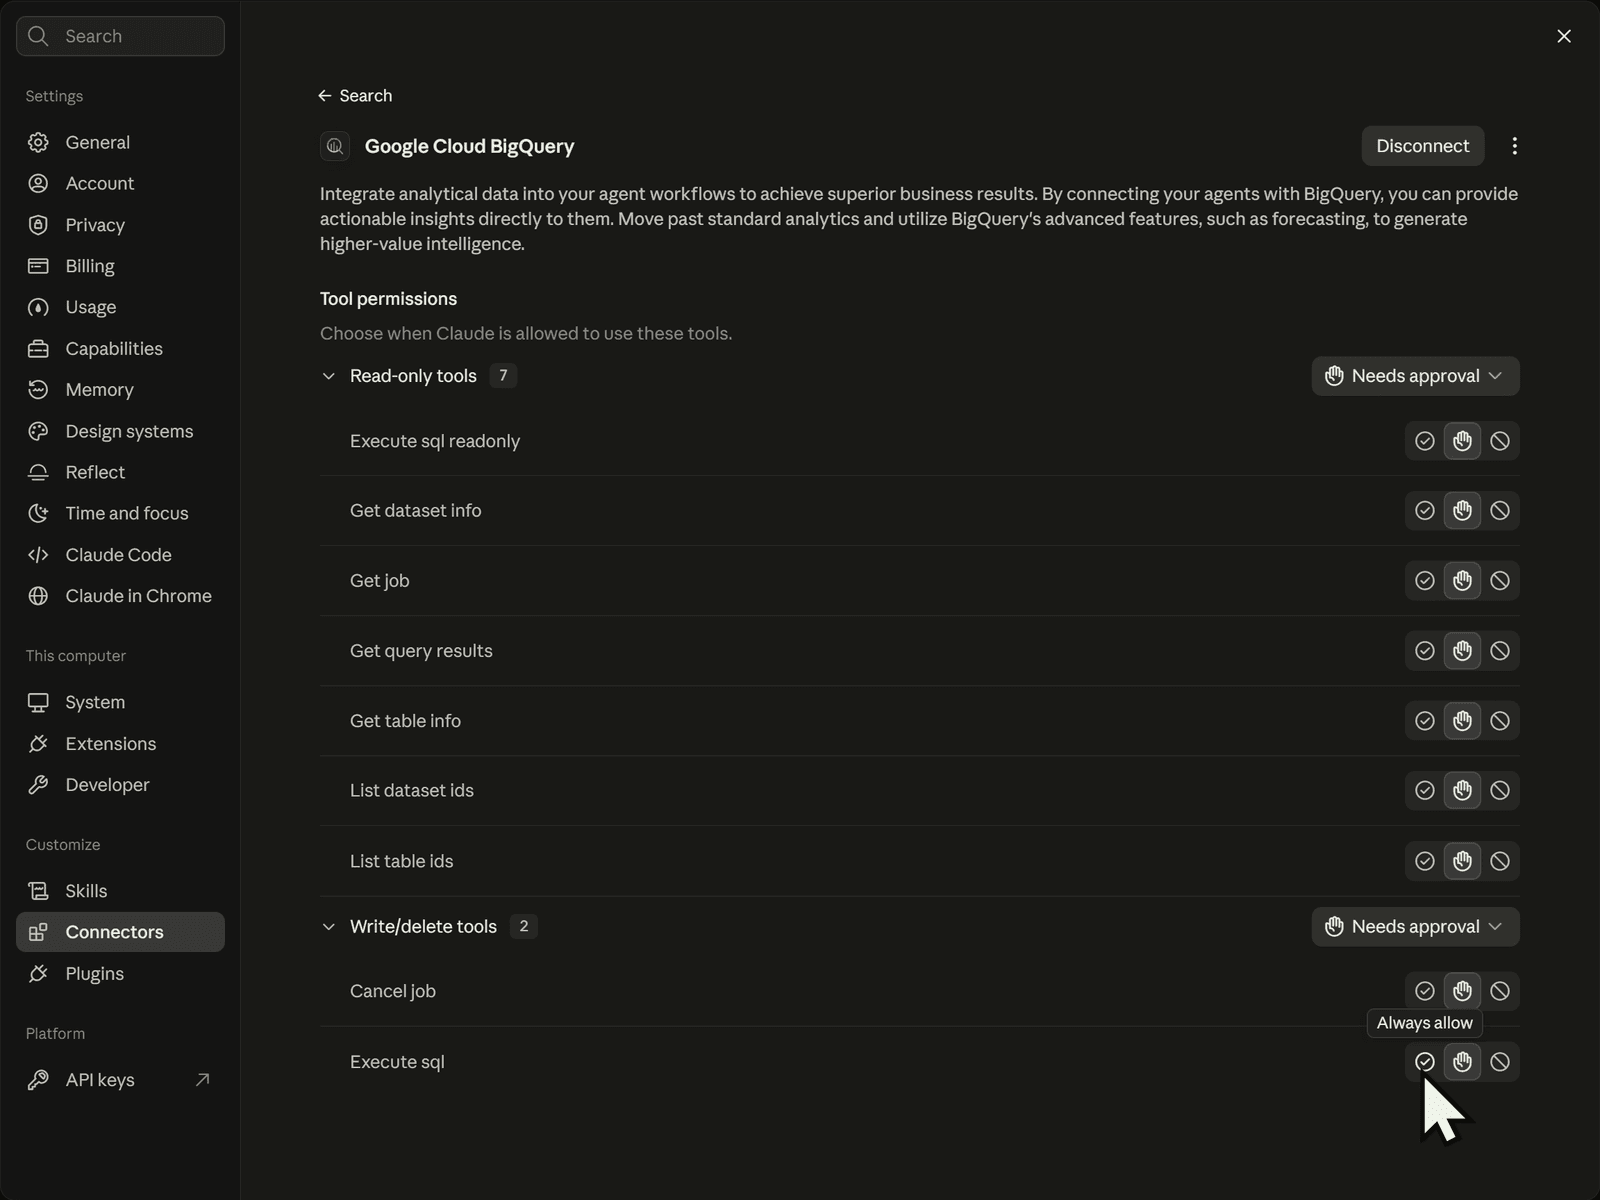Open API keys external link arrow
Viewport: 1600px width, 1200px height.
[203, 1079]
